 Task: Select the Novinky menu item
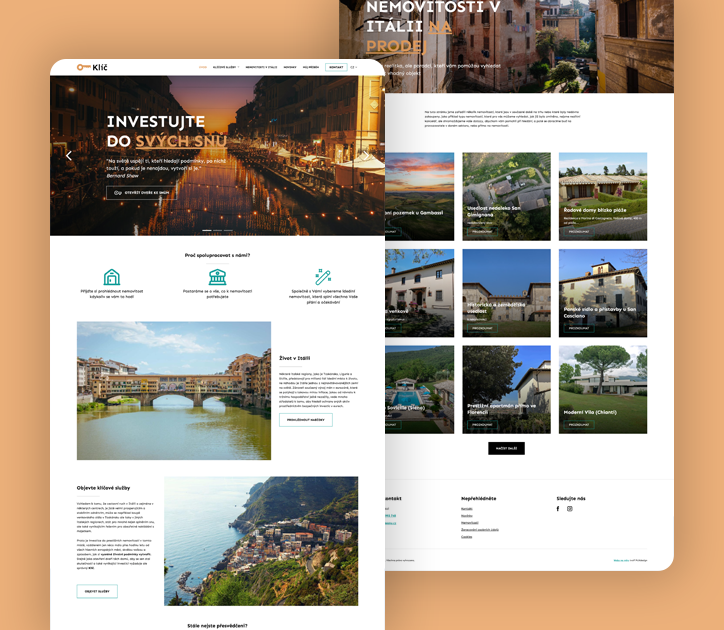[289, 67]
